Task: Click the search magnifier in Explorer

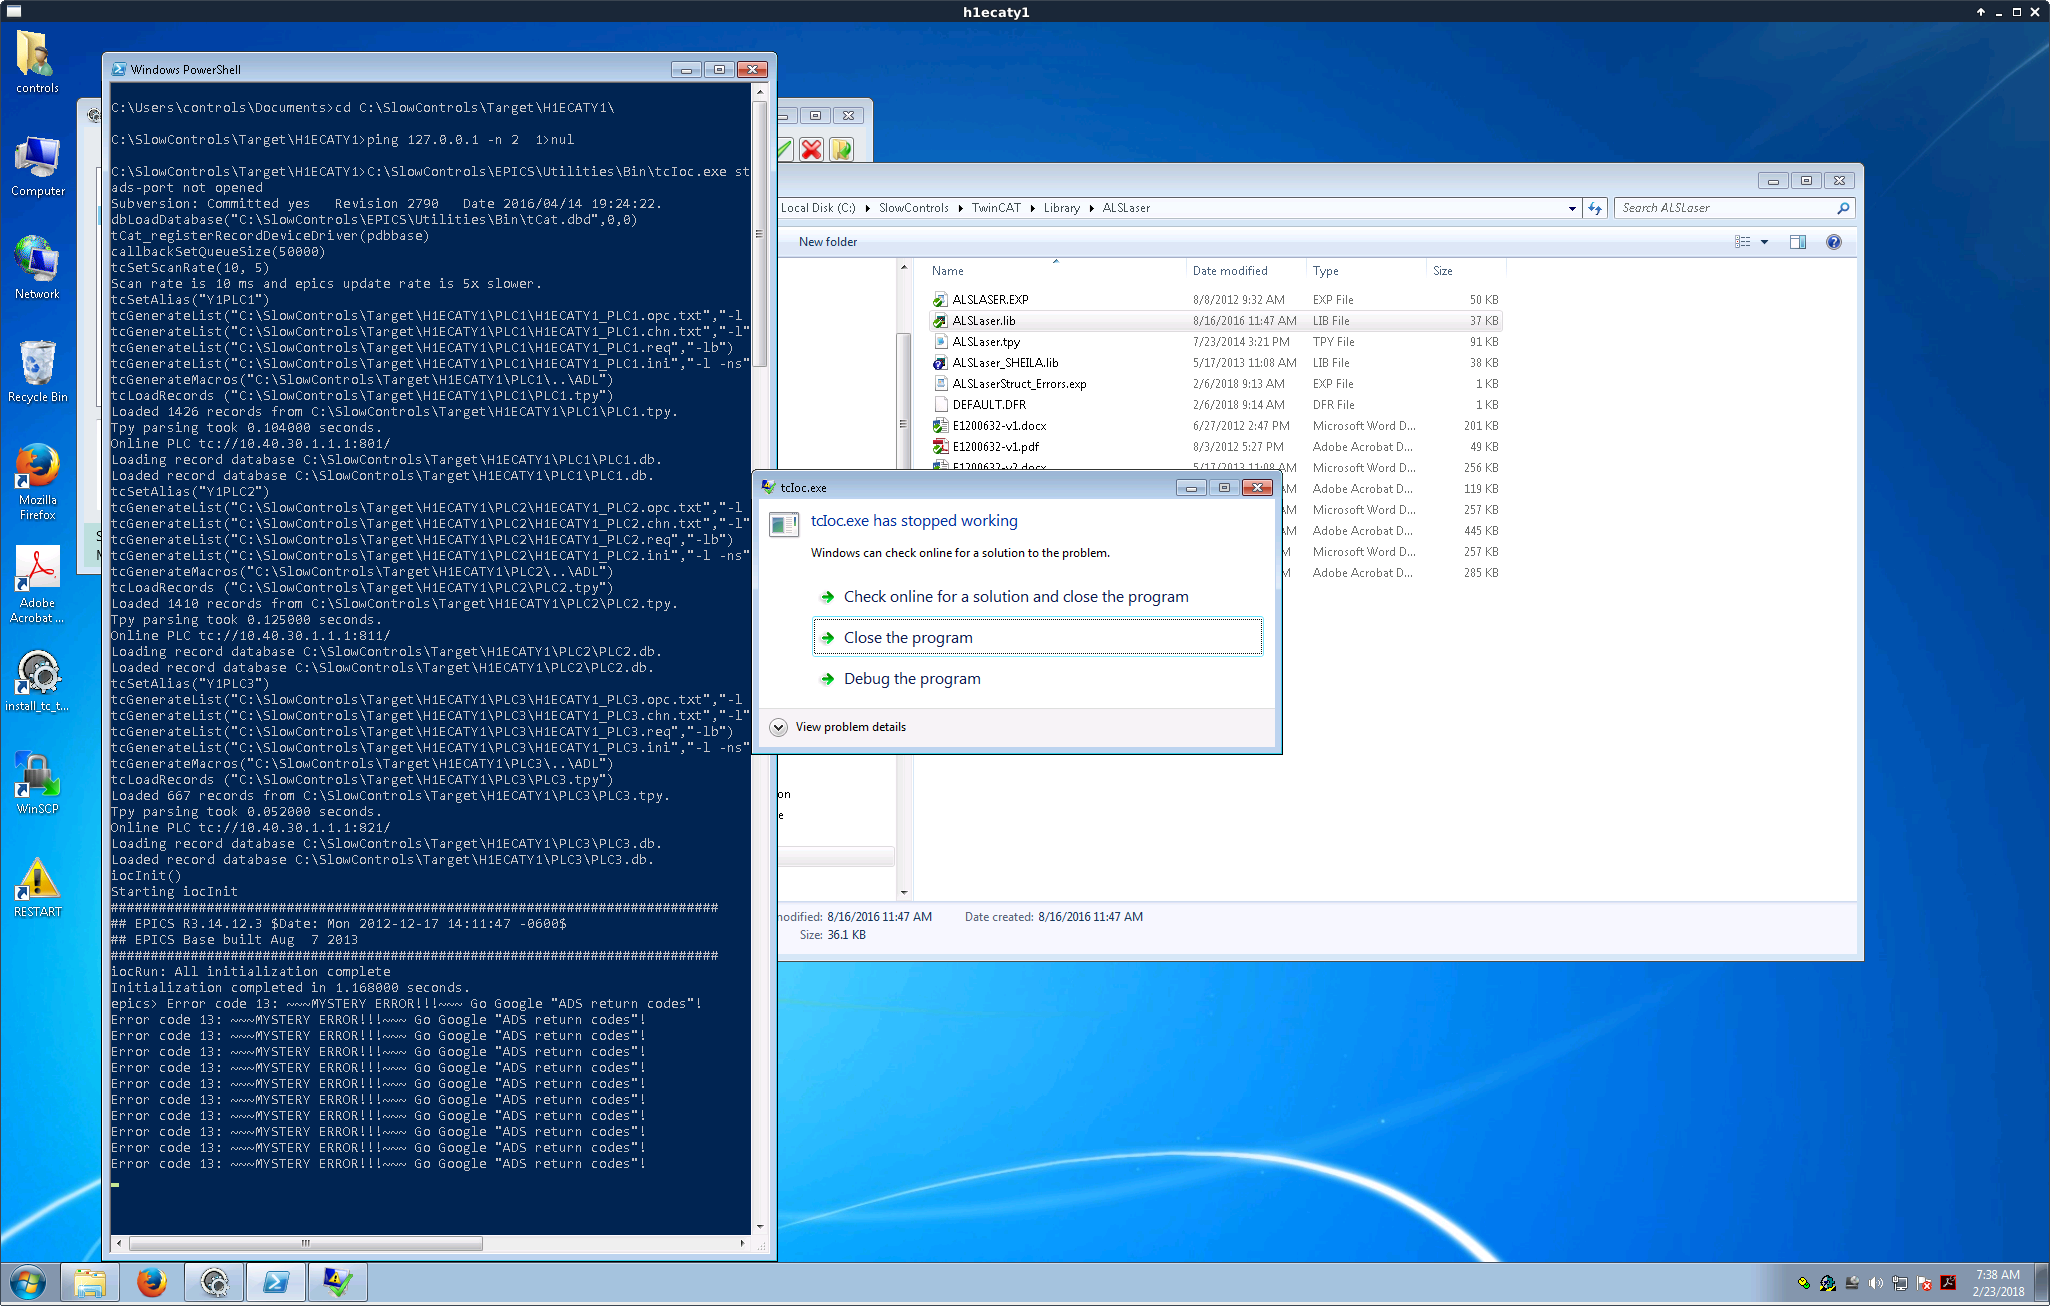Action: 1843,208
